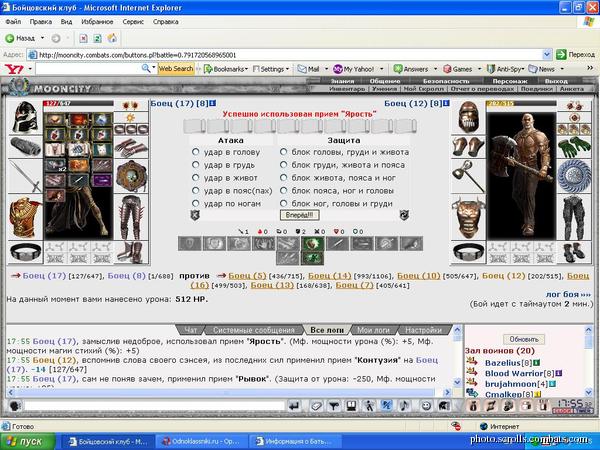
Task: Click the chat save floppy icon
Action: [352, 406]
